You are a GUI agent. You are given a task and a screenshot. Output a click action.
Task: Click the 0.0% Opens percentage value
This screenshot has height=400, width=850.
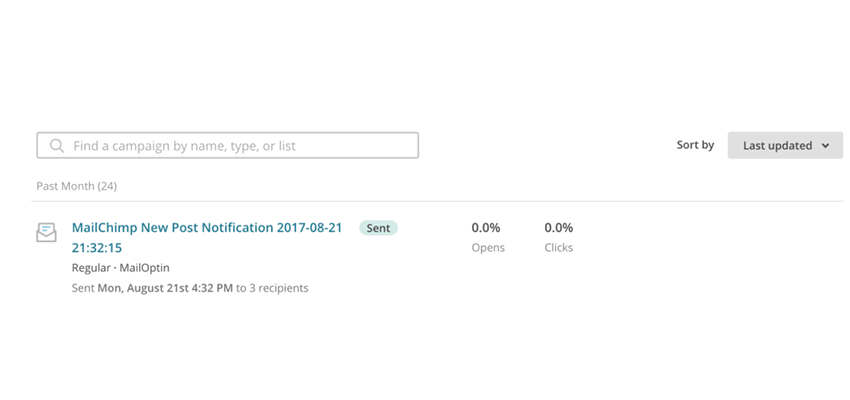coord(486,228)
